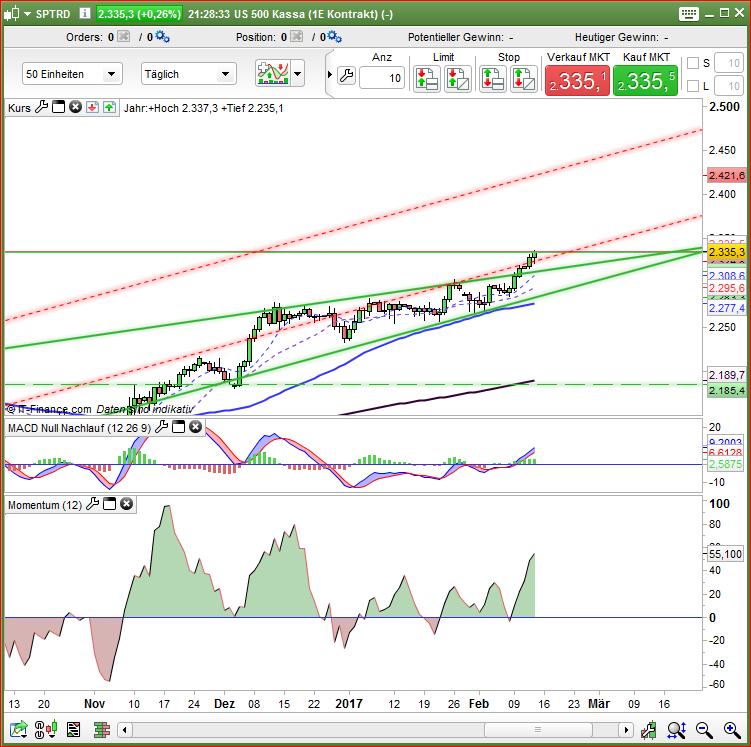Close the Kurs price panel
Image resolution: width=751 pixels, height=747 pixels.
pos(75,107)
